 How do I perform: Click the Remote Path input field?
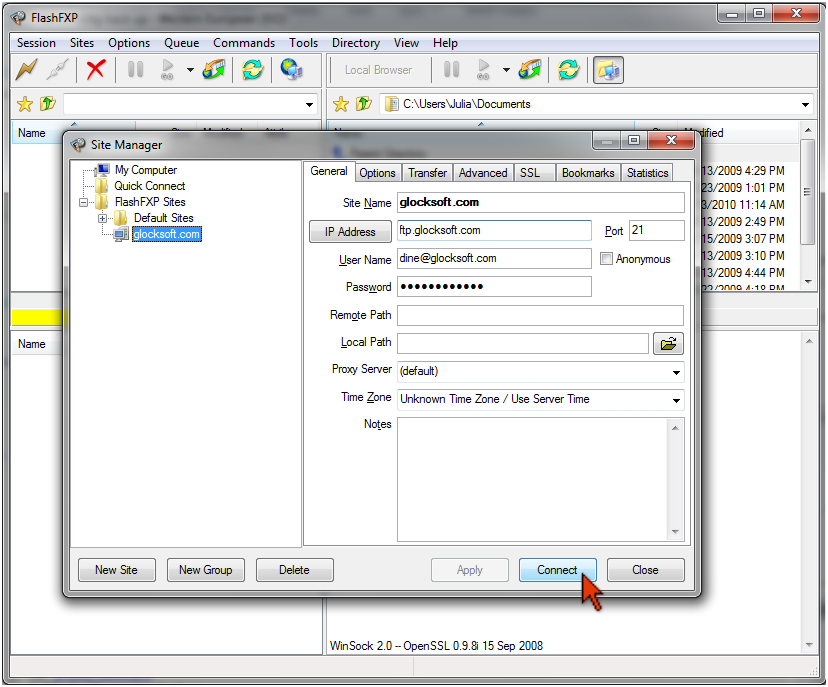pos(540,316)
